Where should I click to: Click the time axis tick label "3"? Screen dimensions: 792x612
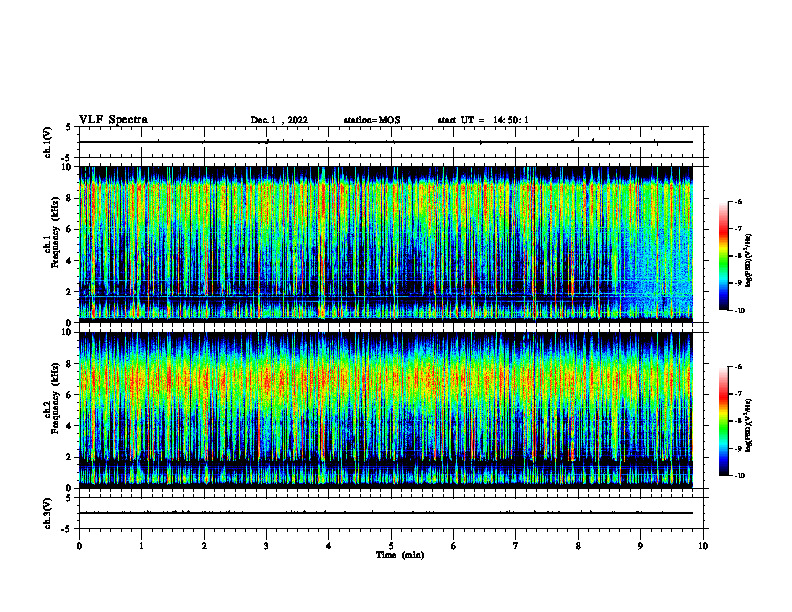(x=266, y=546)
